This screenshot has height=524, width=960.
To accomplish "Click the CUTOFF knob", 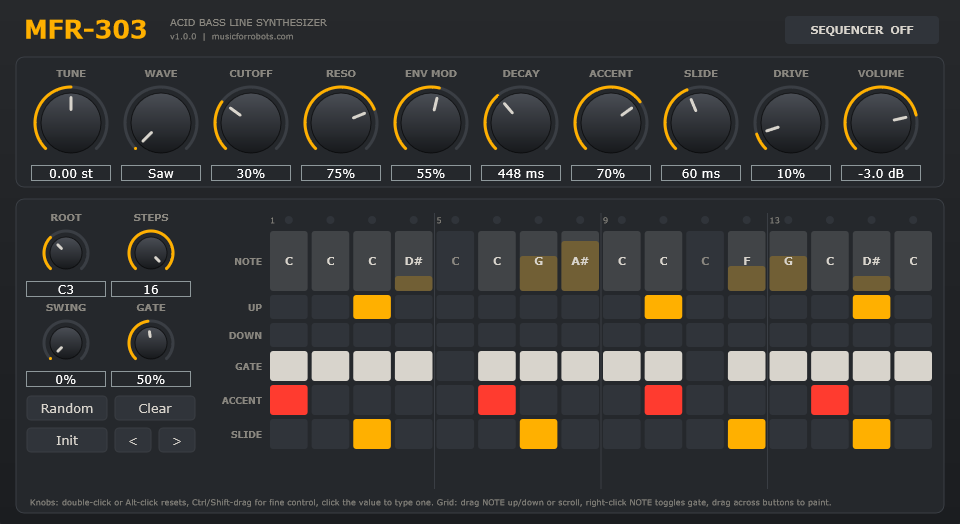I will pos(251,121).
